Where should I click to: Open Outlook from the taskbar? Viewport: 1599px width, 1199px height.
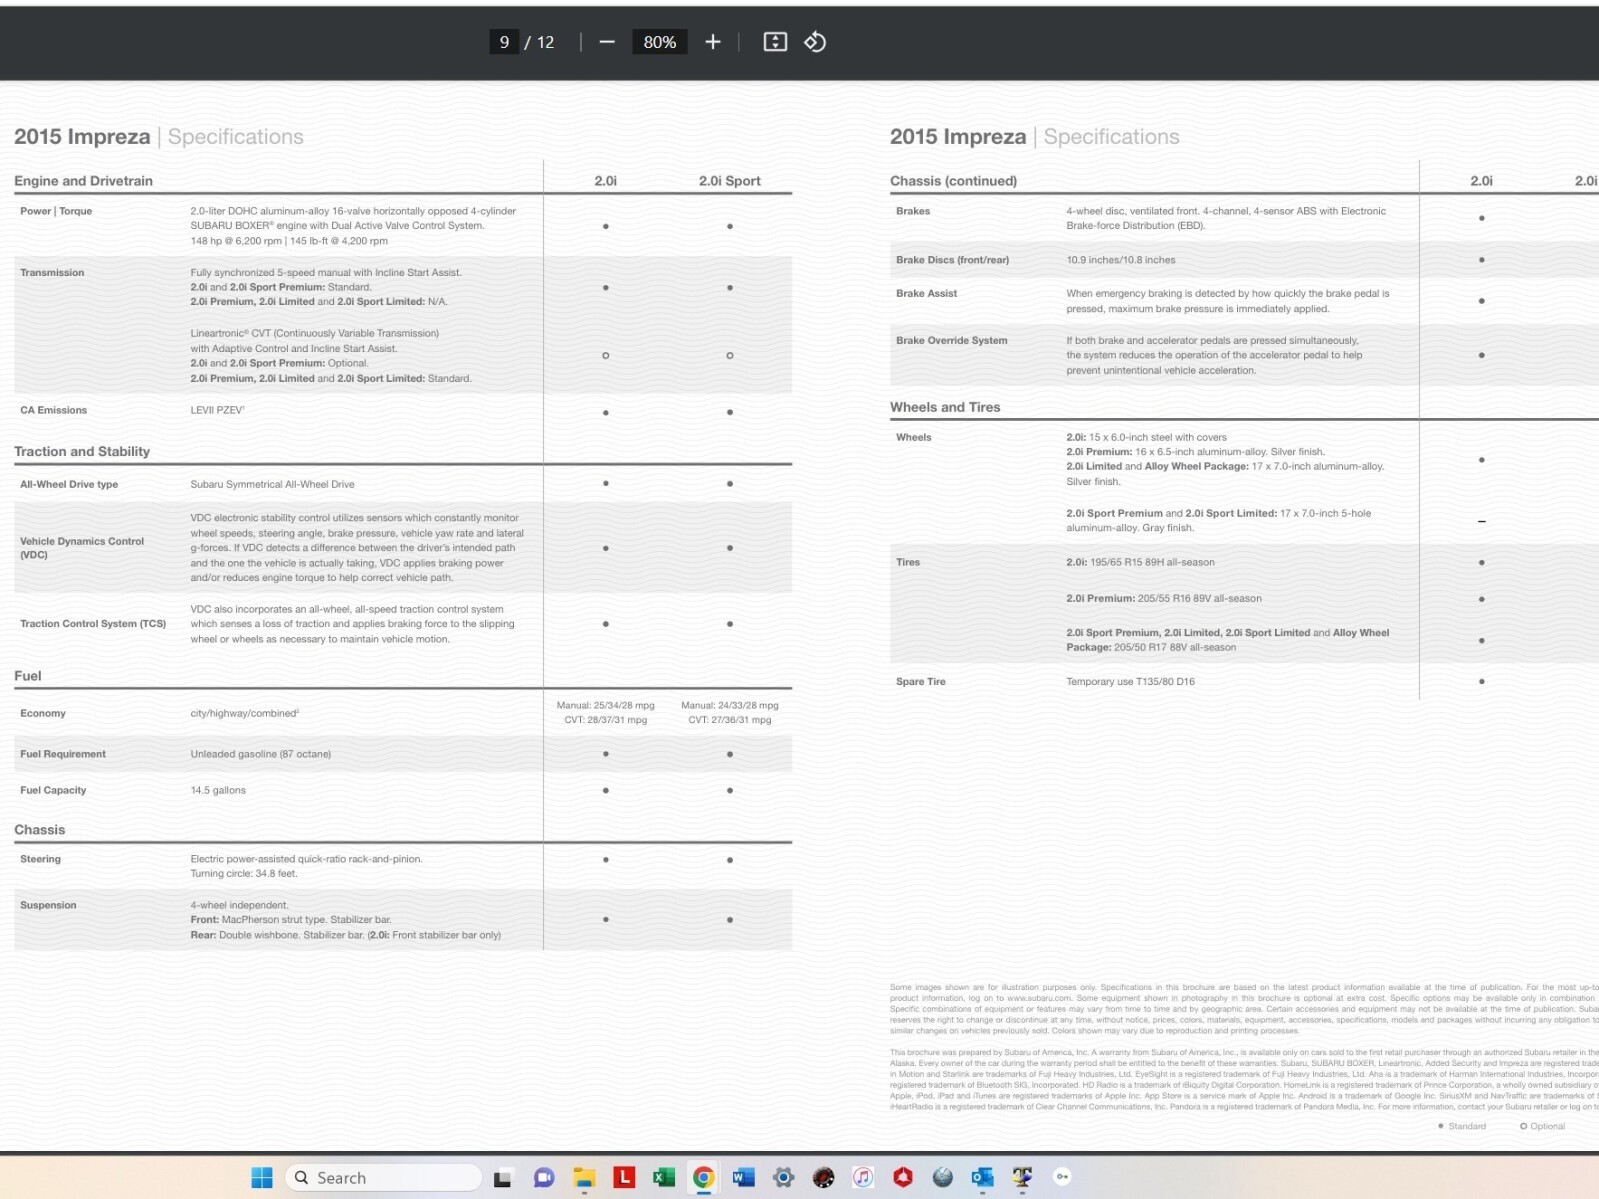point(982,1178)
